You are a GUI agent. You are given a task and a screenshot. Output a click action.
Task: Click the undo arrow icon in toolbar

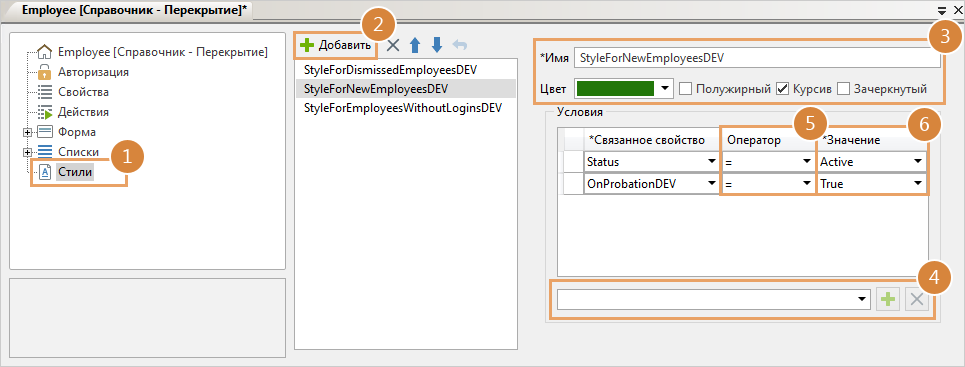coord(459,44)
